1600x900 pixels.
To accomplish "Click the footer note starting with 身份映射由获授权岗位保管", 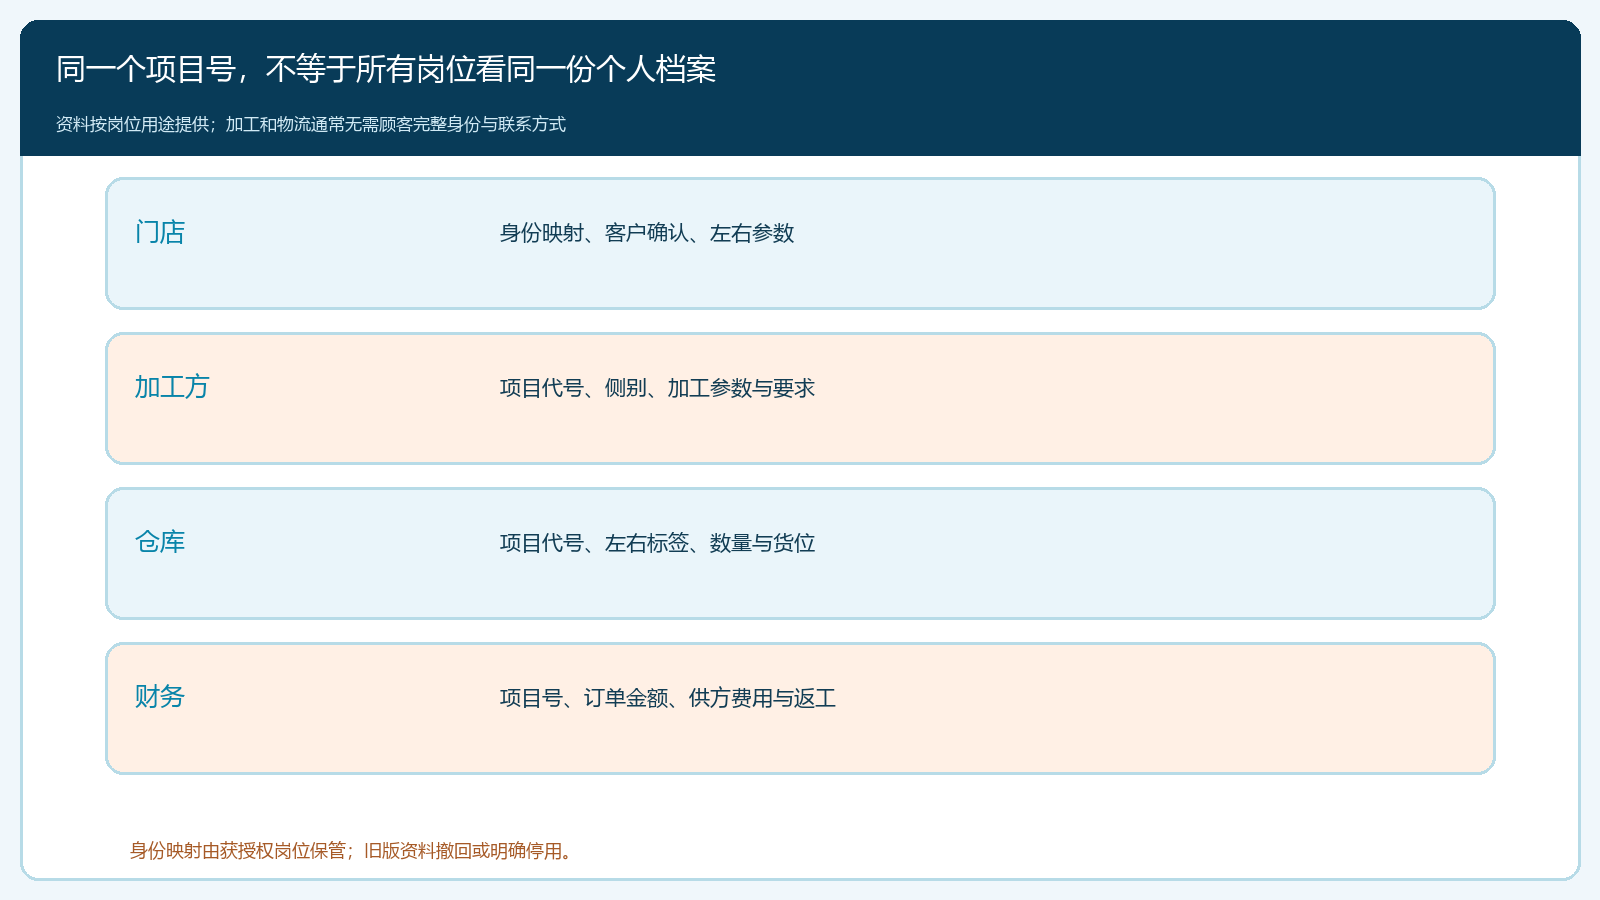I will [351, 851].
